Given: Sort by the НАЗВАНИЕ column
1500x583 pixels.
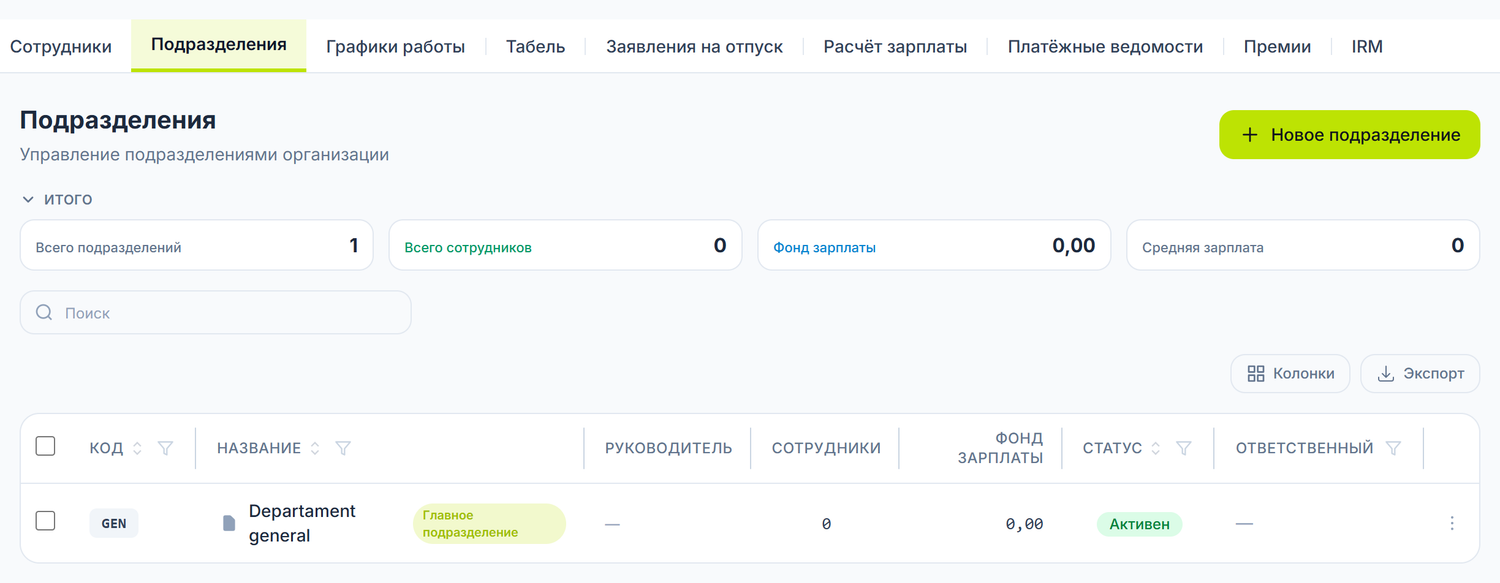Looking at the screenshot, I should click(x=315, y=449).
